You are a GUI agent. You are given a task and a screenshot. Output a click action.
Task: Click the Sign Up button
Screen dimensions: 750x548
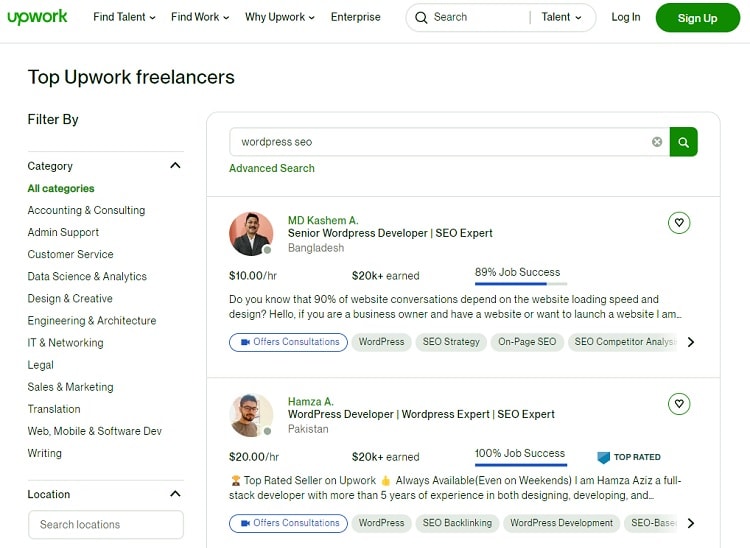[697, 18]
